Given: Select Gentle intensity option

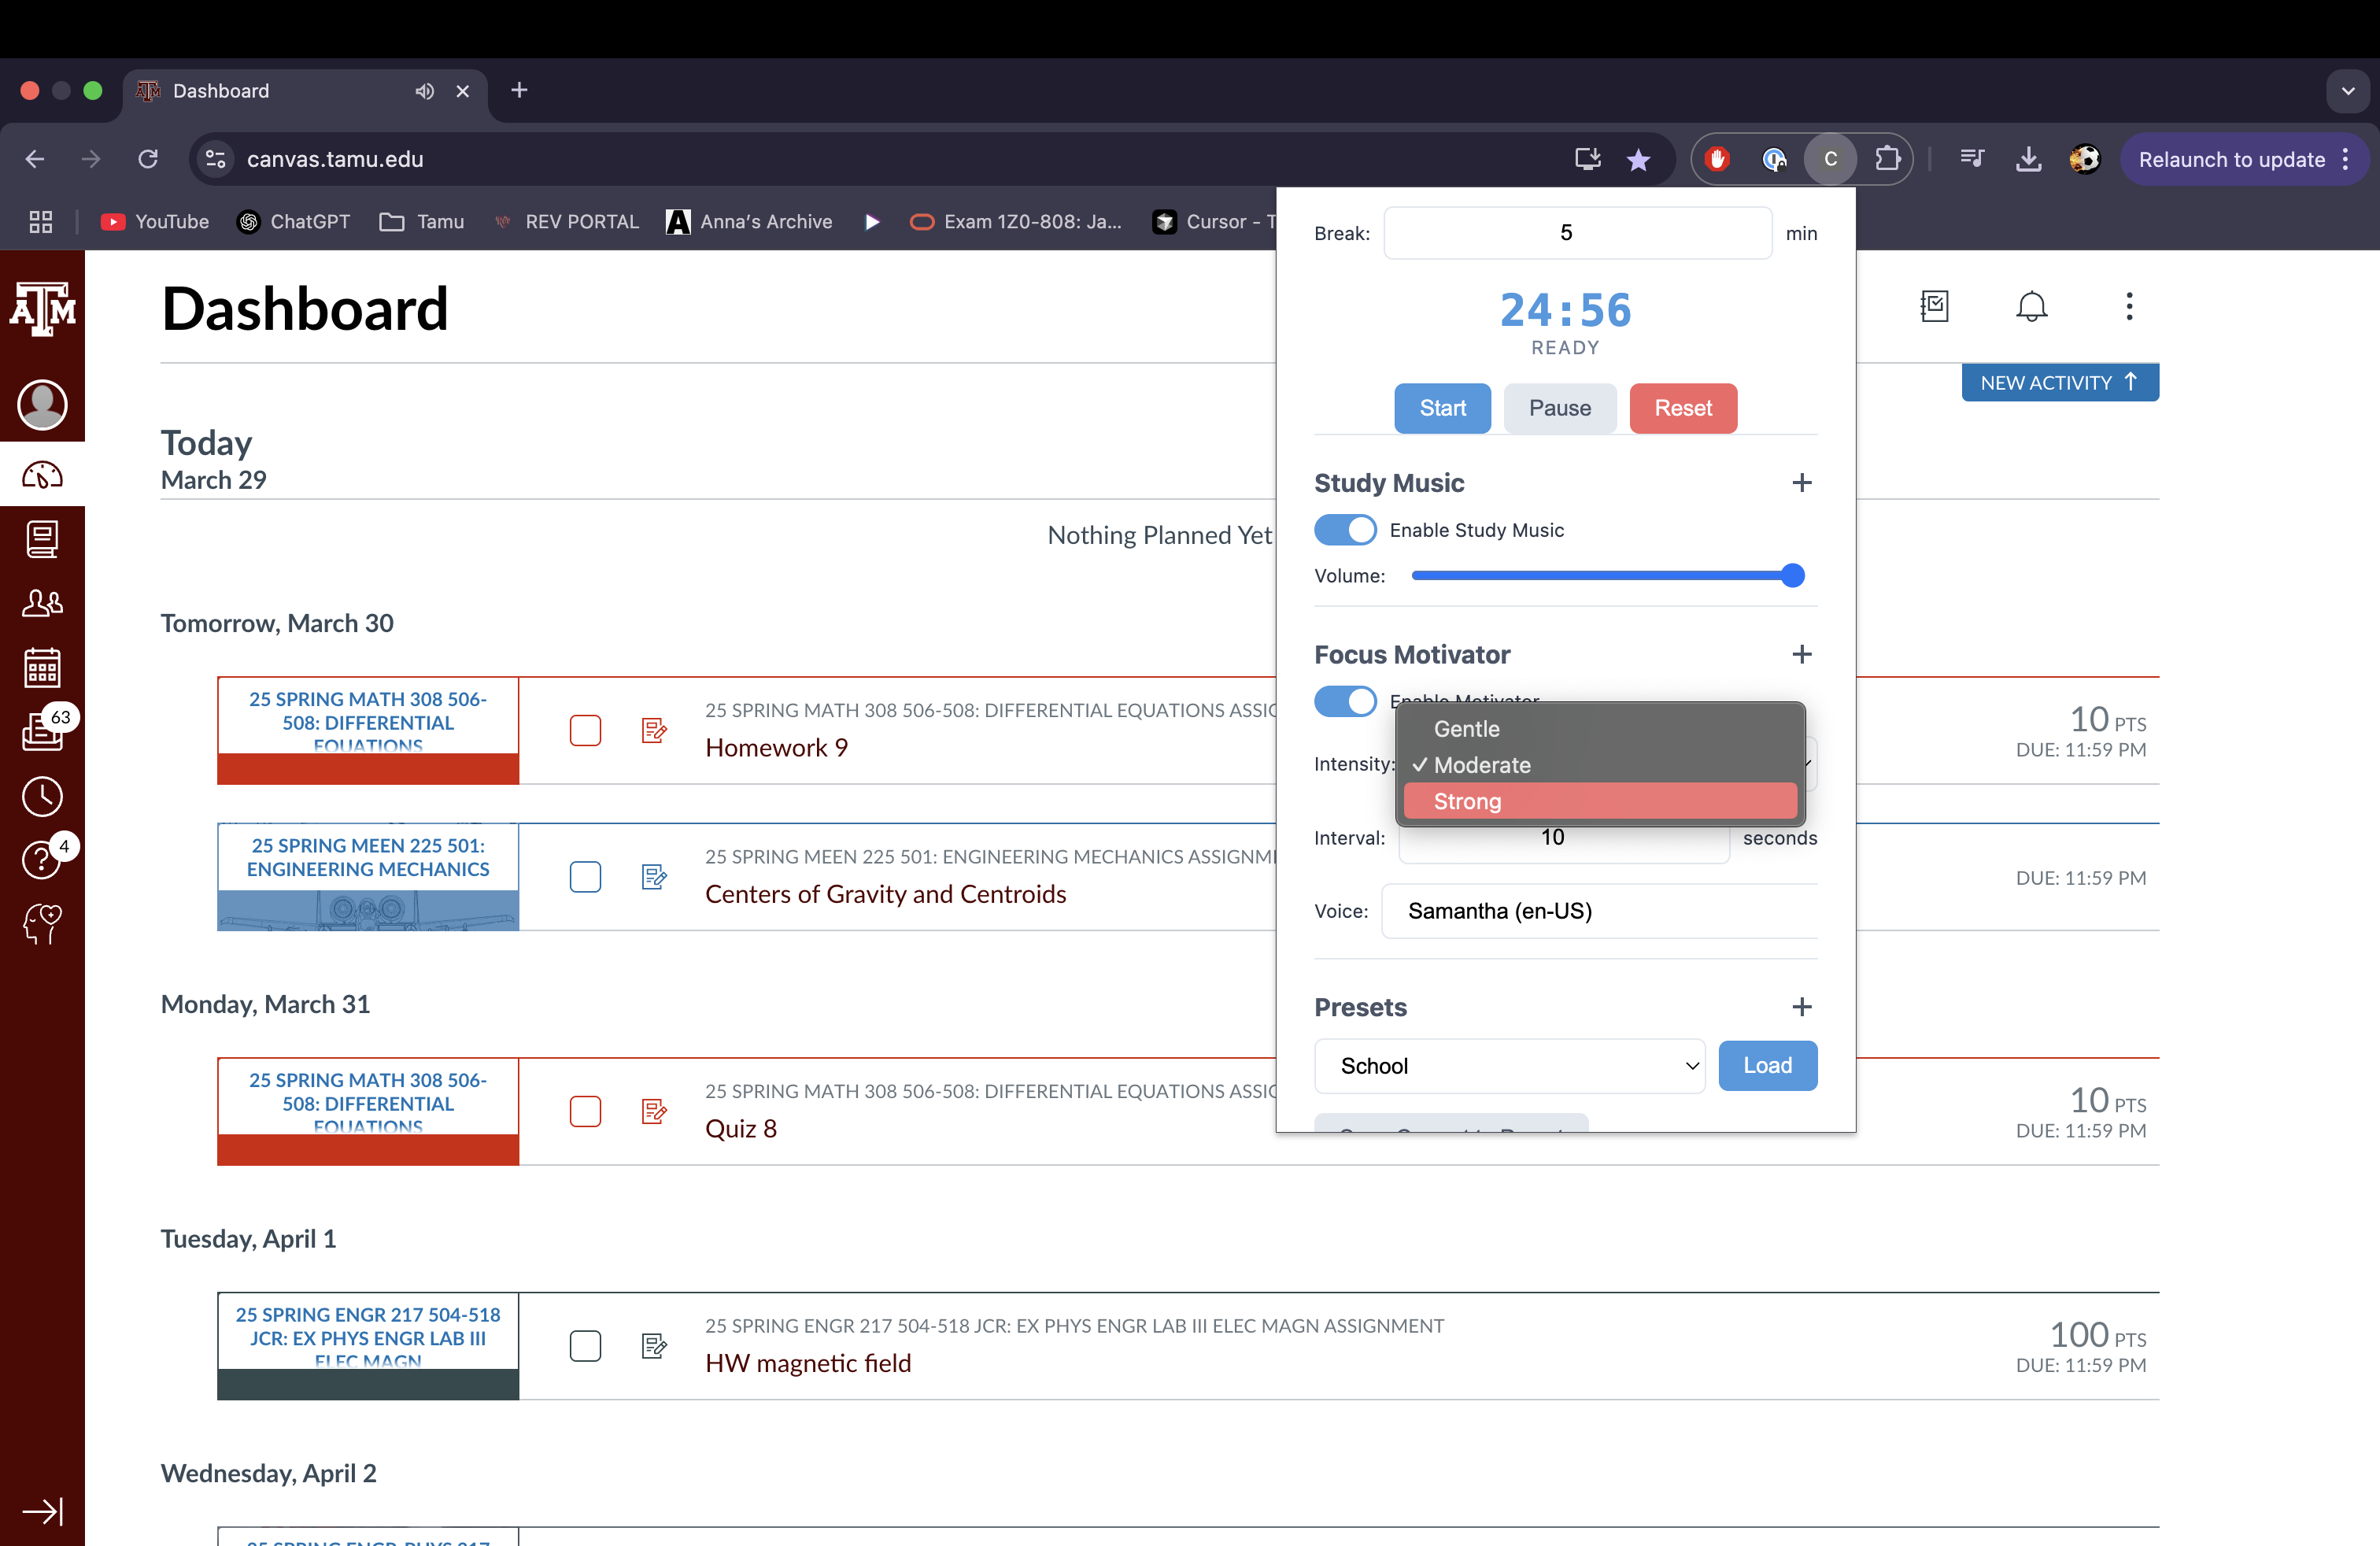Looking at the screenshot, I should coord(1600,729).
